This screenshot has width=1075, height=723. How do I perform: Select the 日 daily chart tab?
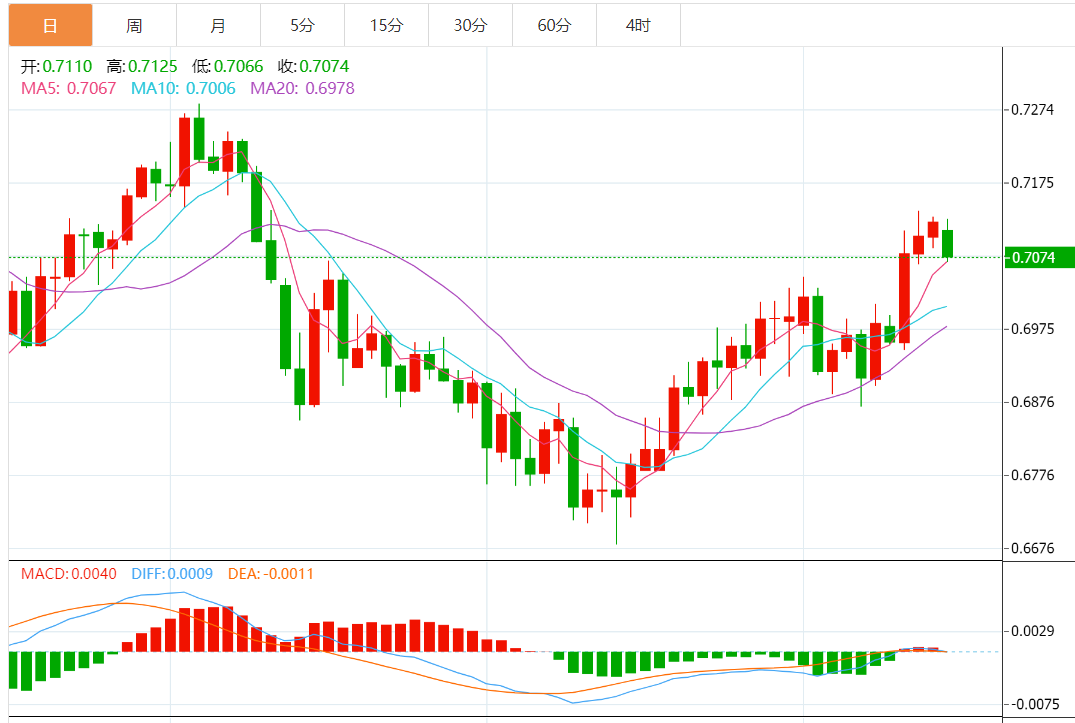pos(51,25)
